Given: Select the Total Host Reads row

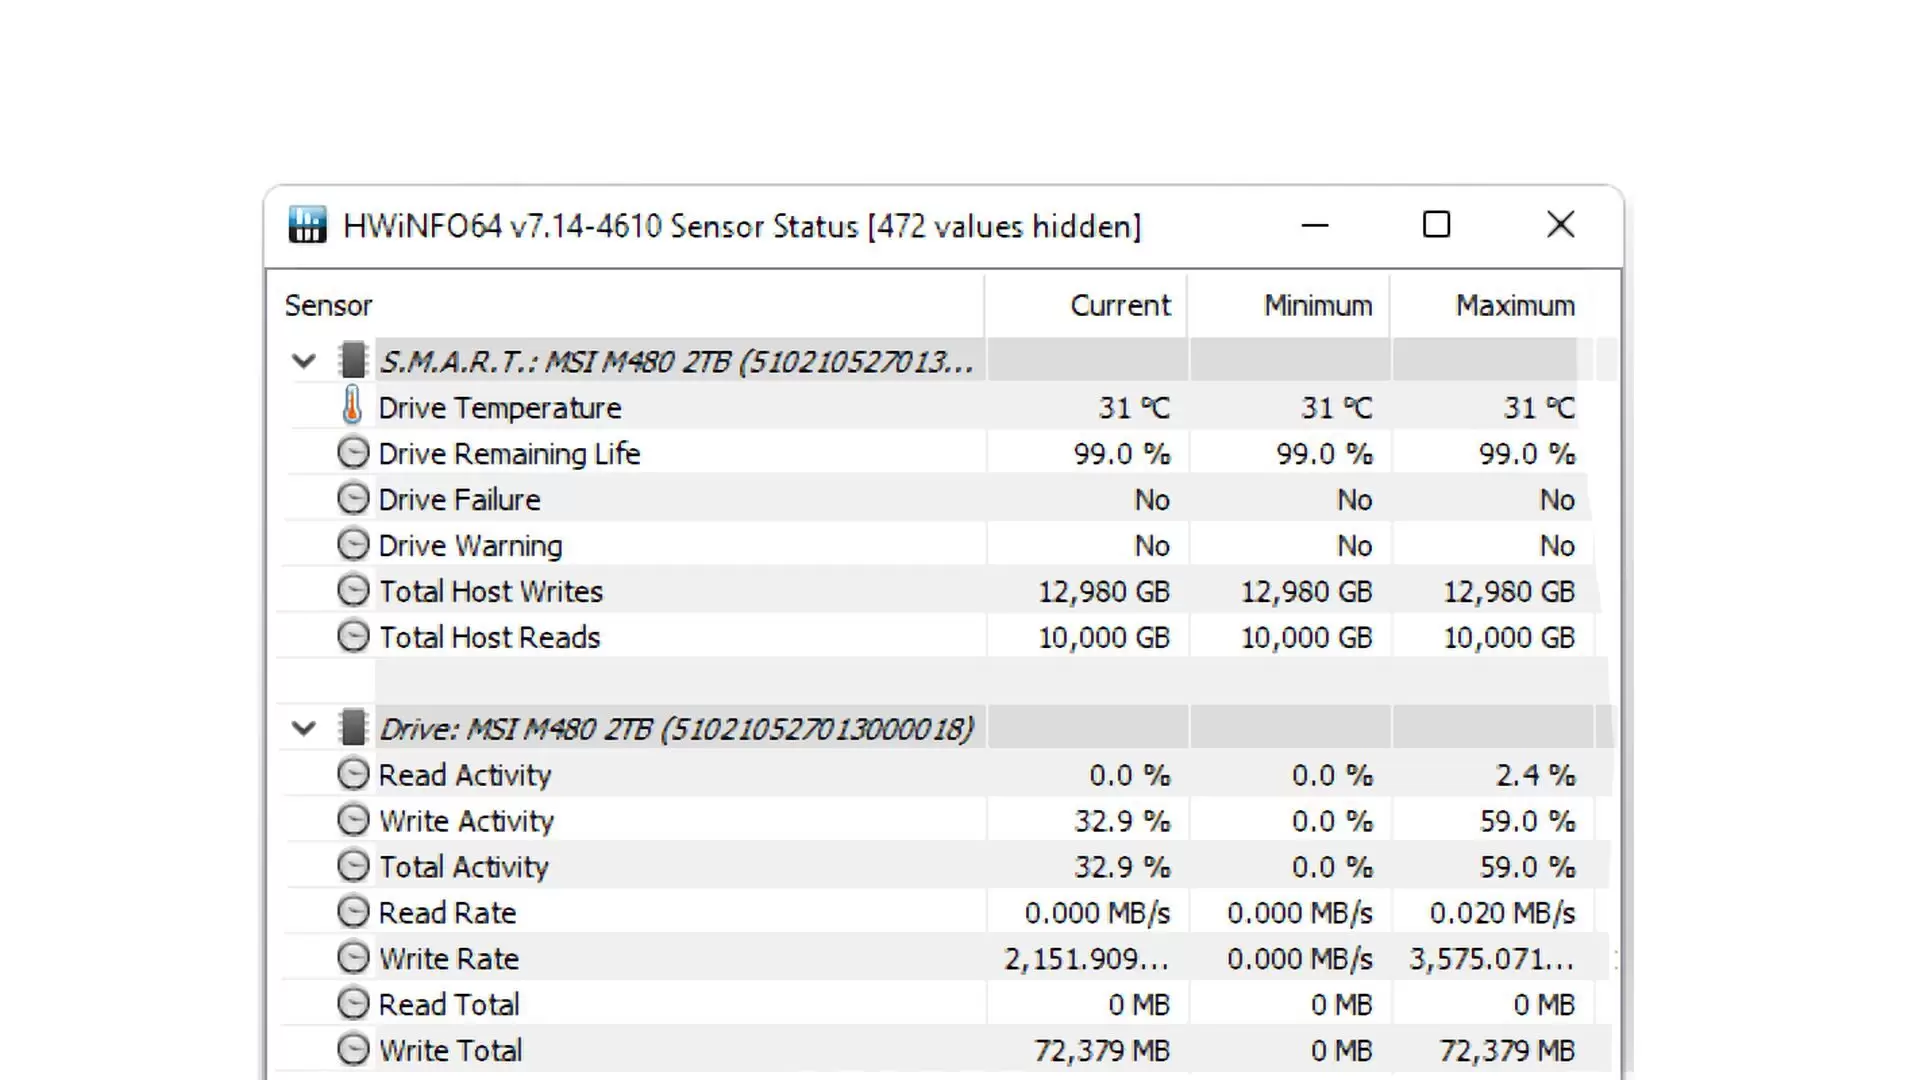Looking at the screenshot, I should [x=489, y=638].
